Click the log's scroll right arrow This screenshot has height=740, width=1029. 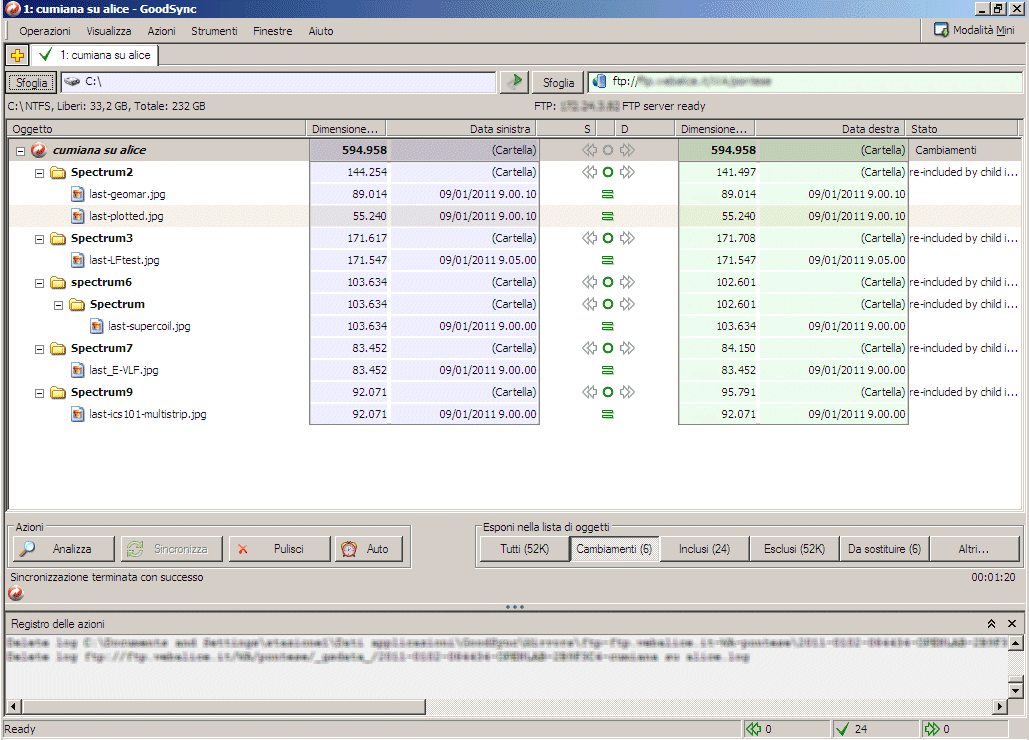[x=1000, y=707]
